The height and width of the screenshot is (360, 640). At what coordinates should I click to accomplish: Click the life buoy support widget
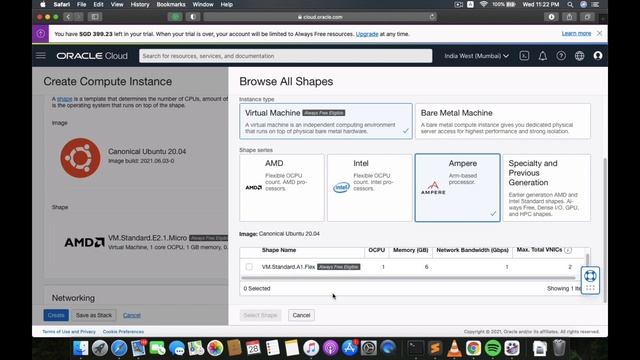tap(590, 276)
